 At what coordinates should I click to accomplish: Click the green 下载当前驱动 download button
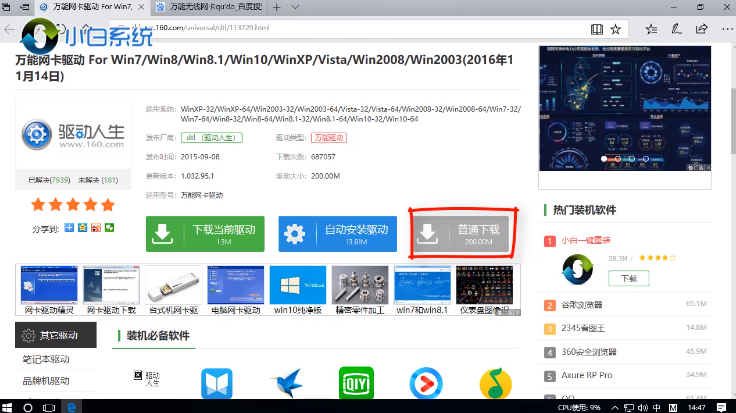pyautogui.click(x=205, y=234)
